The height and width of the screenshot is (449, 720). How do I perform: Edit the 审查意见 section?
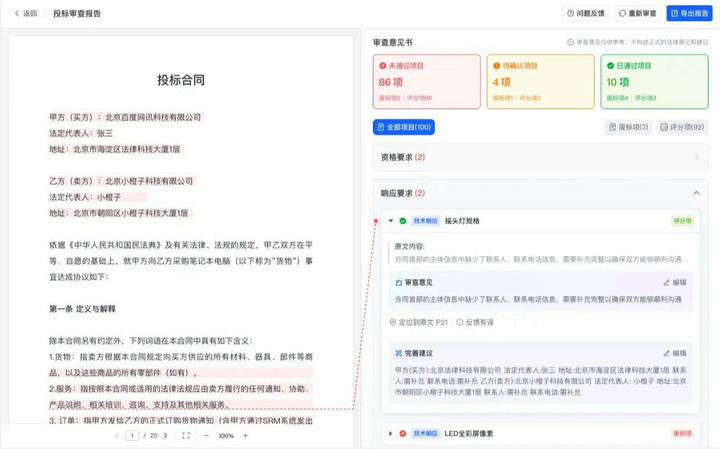tap(675, 282)
